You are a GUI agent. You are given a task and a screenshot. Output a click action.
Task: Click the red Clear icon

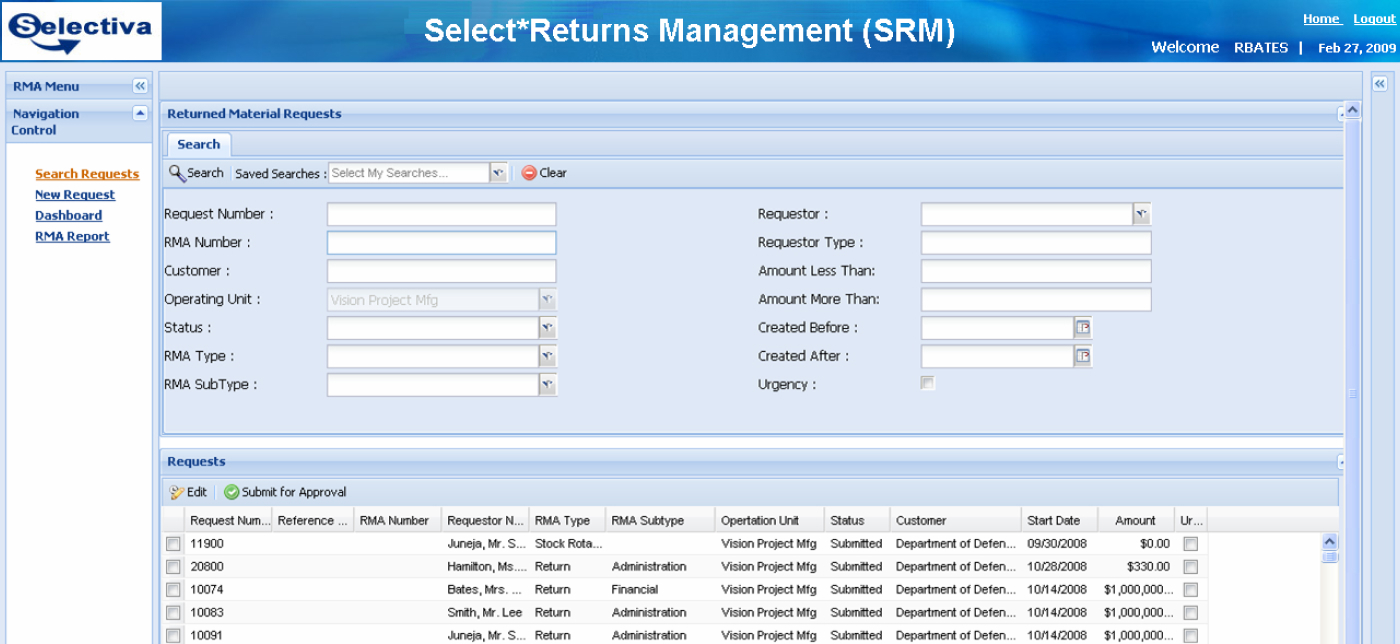[x=529, y=173]
